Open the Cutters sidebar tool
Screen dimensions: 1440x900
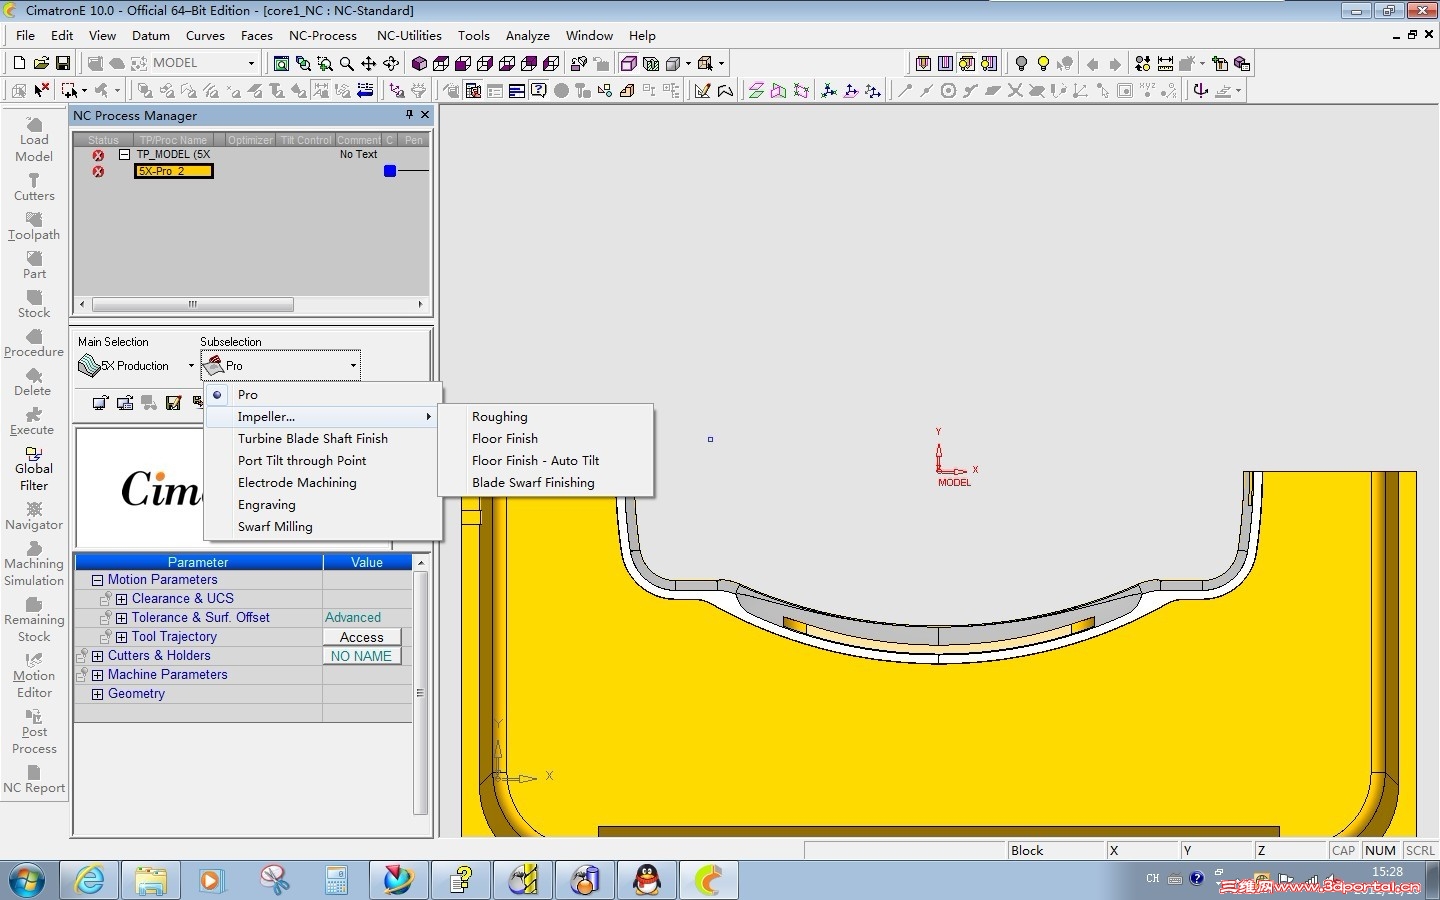[x=34, y=186]
